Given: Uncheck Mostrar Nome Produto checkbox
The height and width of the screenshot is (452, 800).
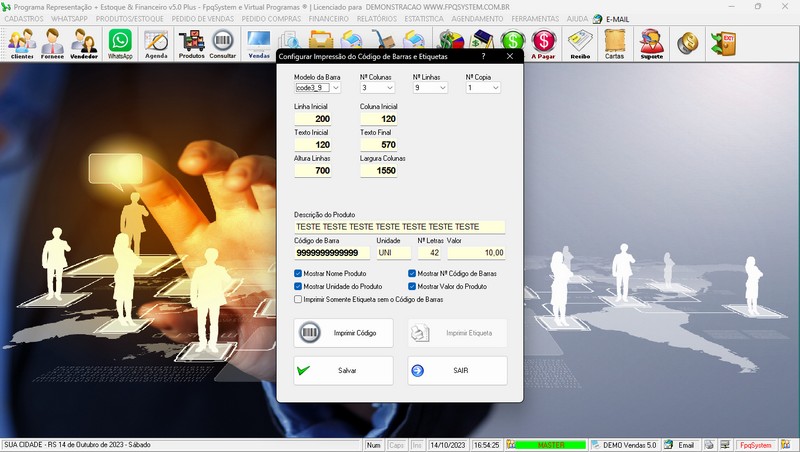Looking at the screenshot, I should [x=299, y=273].
